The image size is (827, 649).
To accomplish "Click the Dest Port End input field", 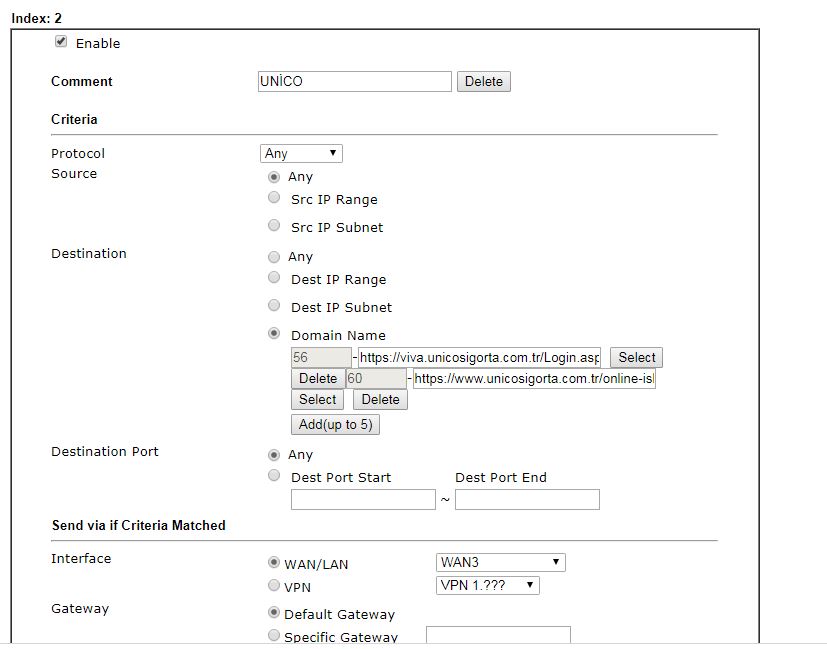I will tap(527, 499).
